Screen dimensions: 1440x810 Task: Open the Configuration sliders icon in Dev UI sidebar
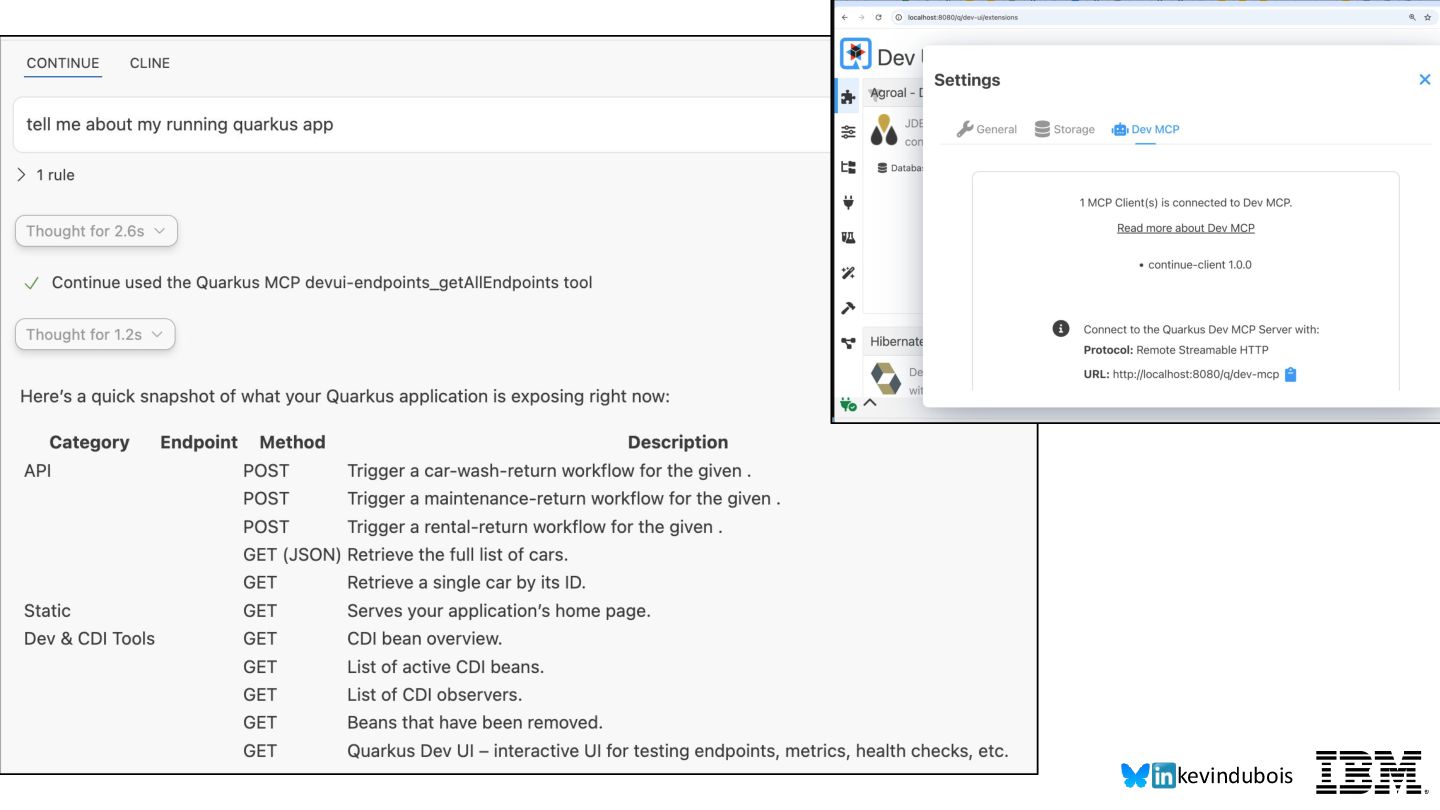tap(848, 132)
